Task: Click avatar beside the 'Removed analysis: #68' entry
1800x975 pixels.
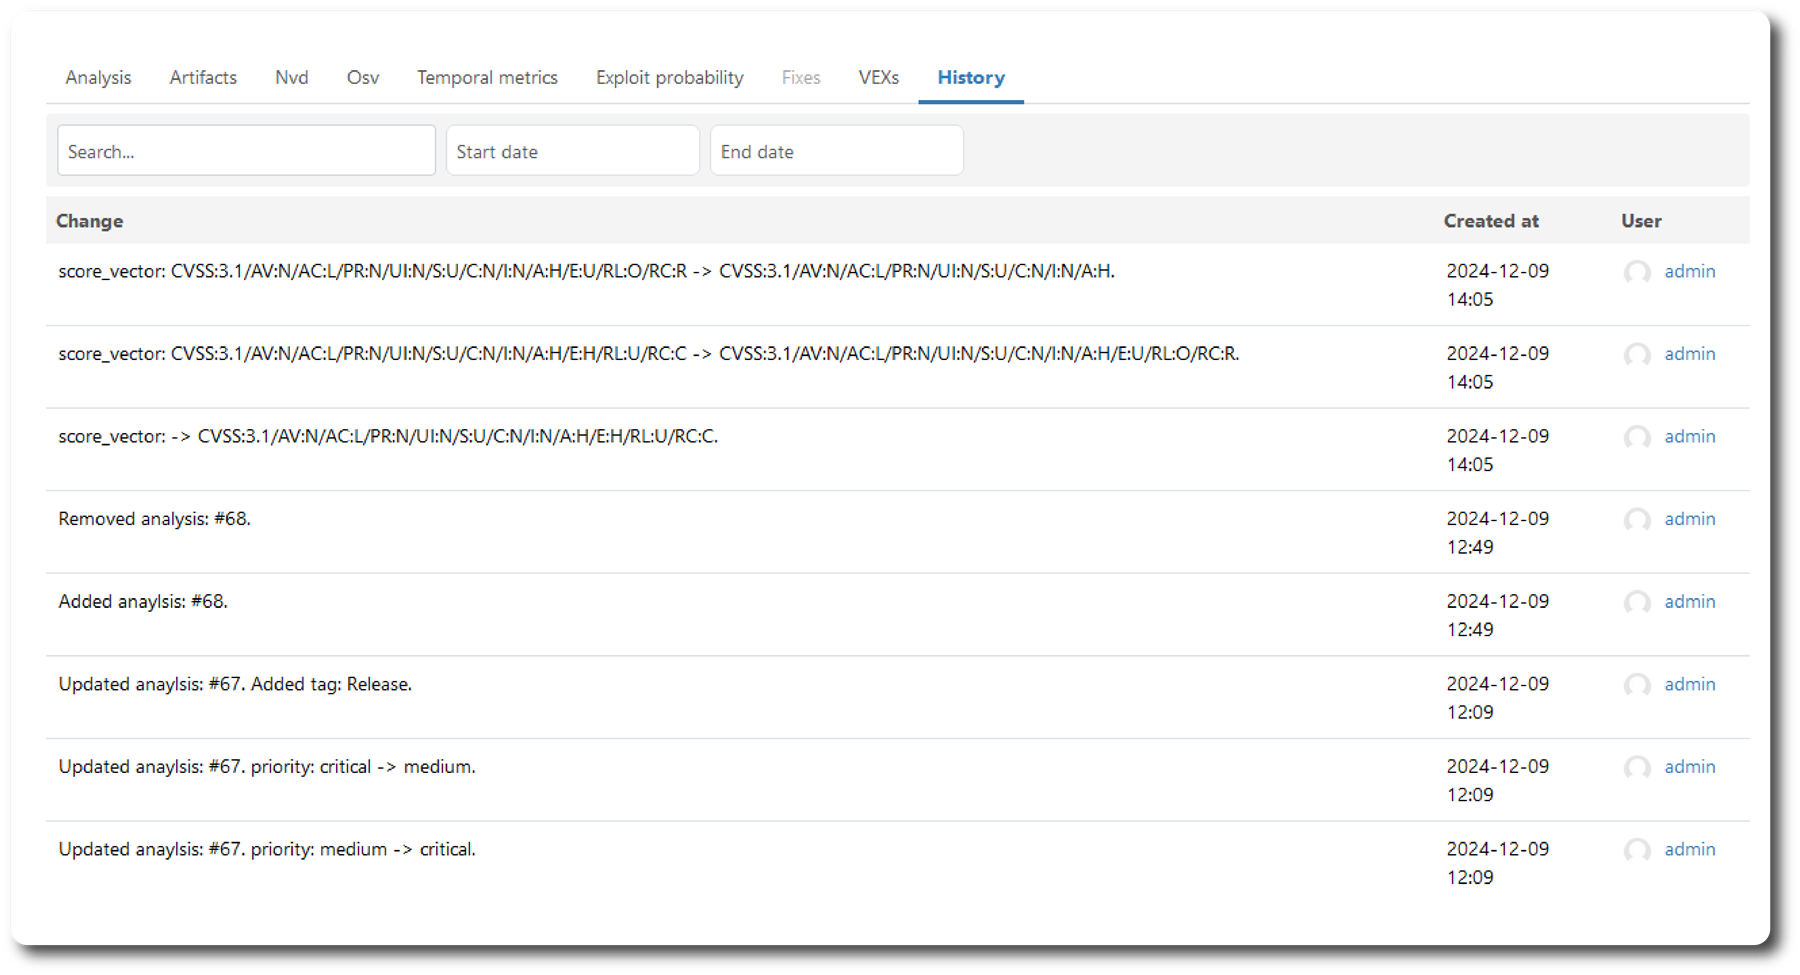Action: tap(1637, 520)
